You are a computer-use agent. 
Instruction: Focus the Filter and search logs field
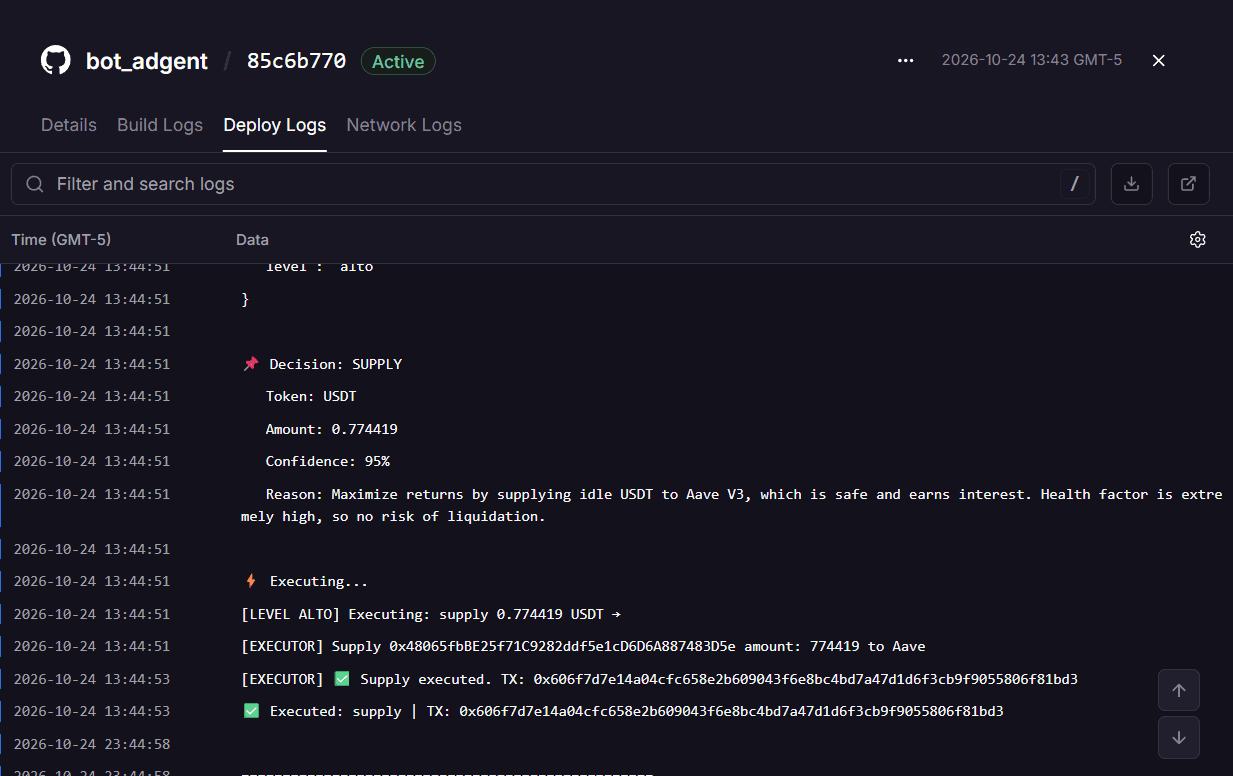click(x=553, y=184)
